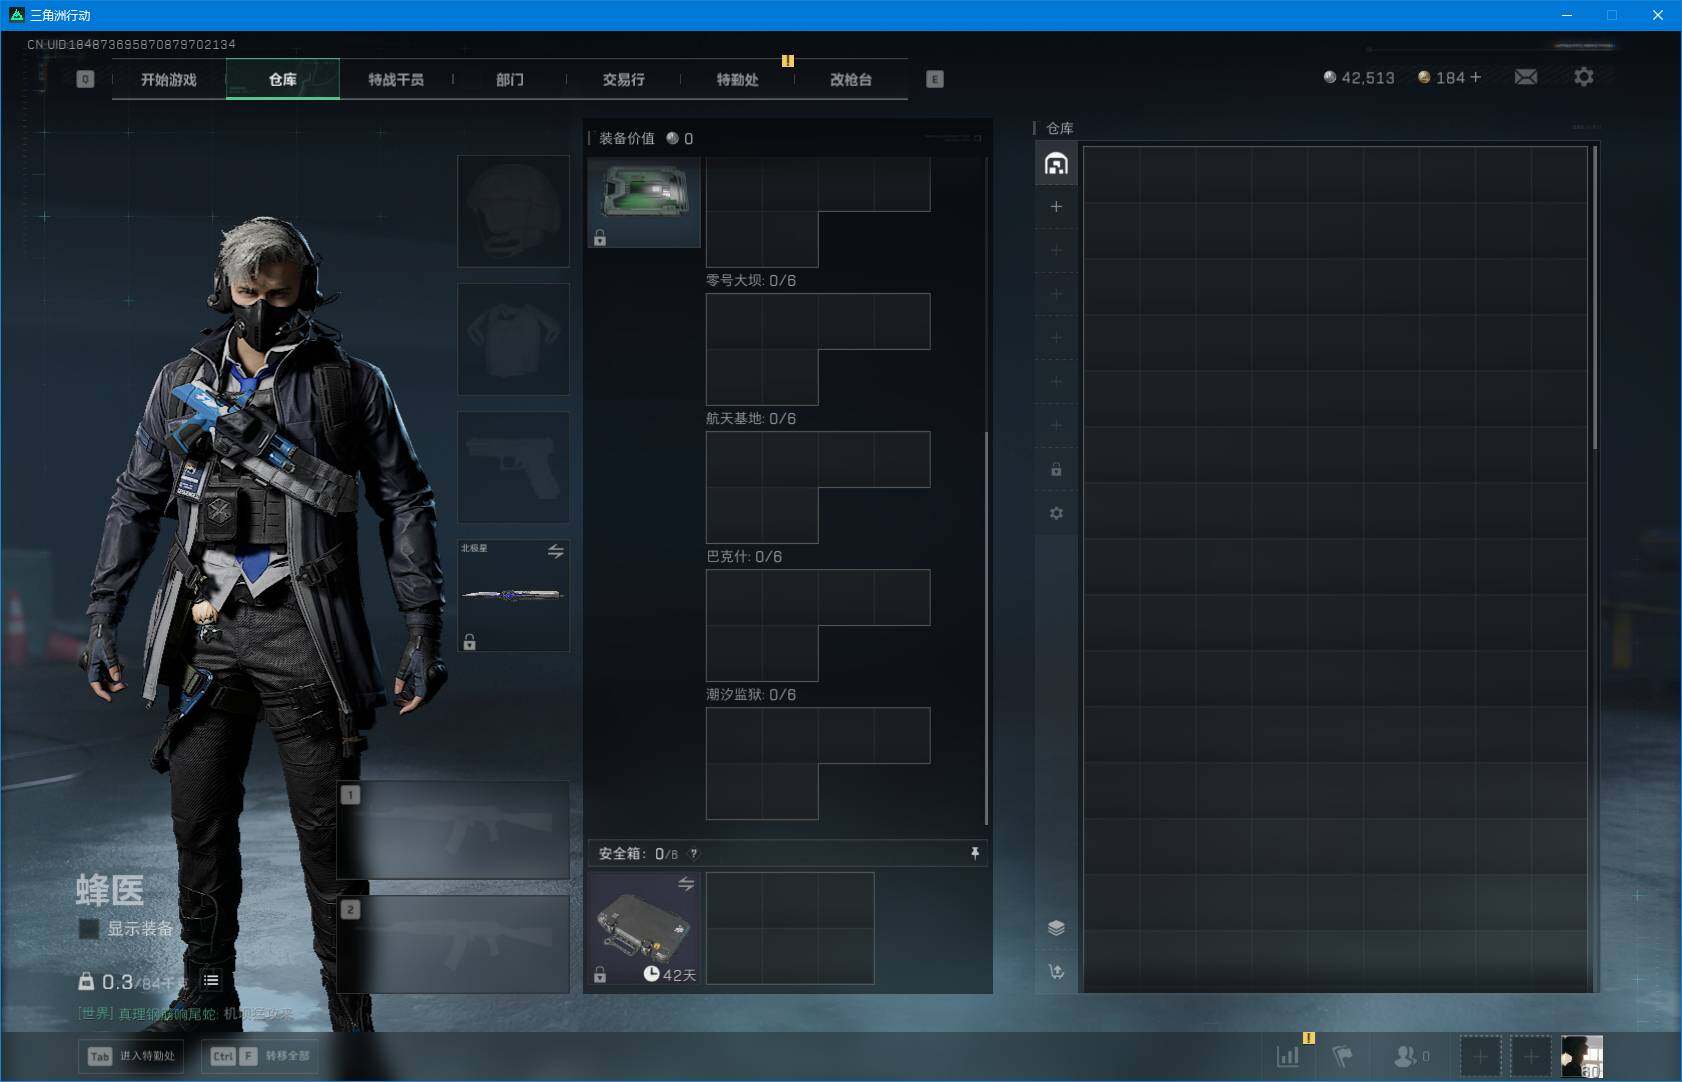Select the green keycard case thumbnail

(x=644, y=201)
